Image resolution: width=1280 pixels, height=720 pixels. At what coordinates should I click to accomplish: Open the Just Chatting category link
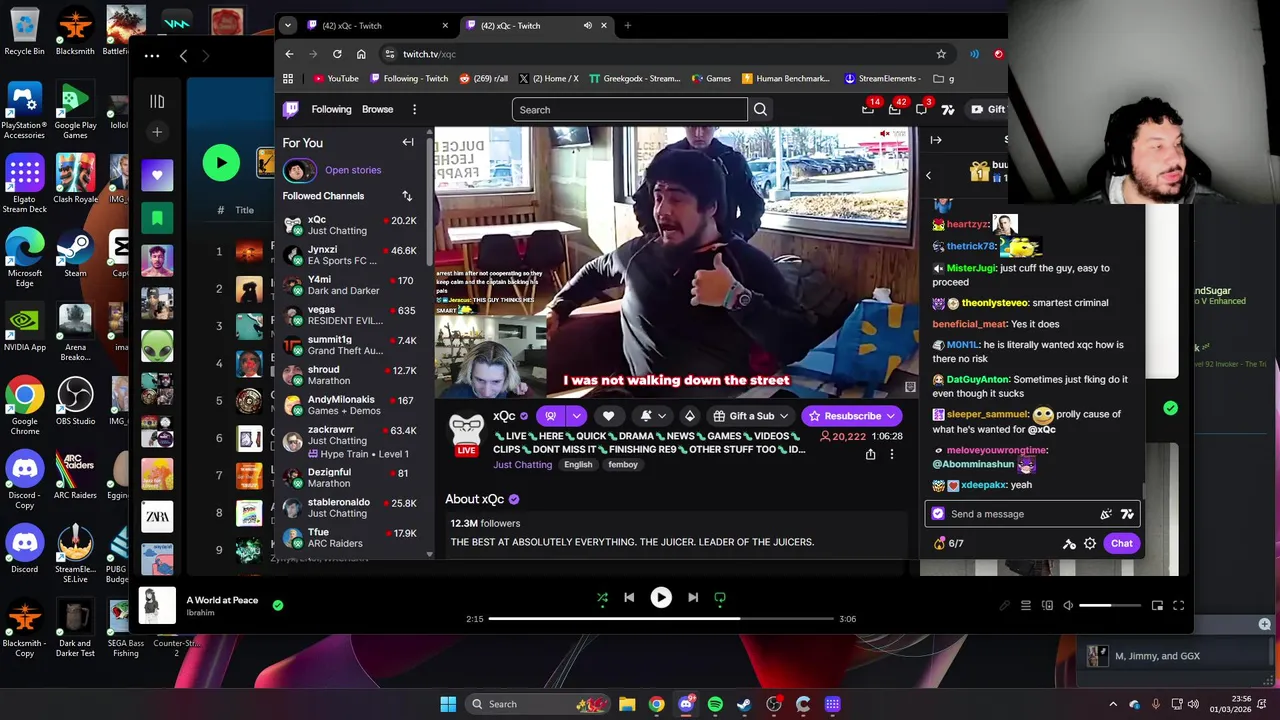522,464
